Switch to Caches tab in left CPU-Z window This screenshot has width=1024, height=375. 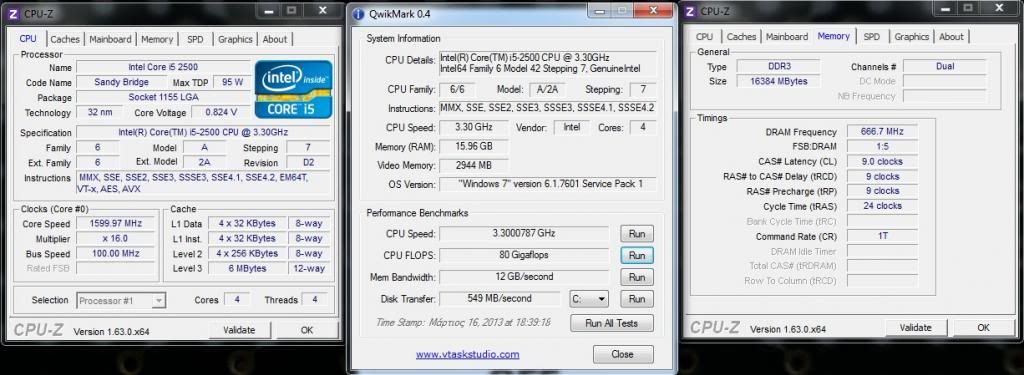pos(65,39)
